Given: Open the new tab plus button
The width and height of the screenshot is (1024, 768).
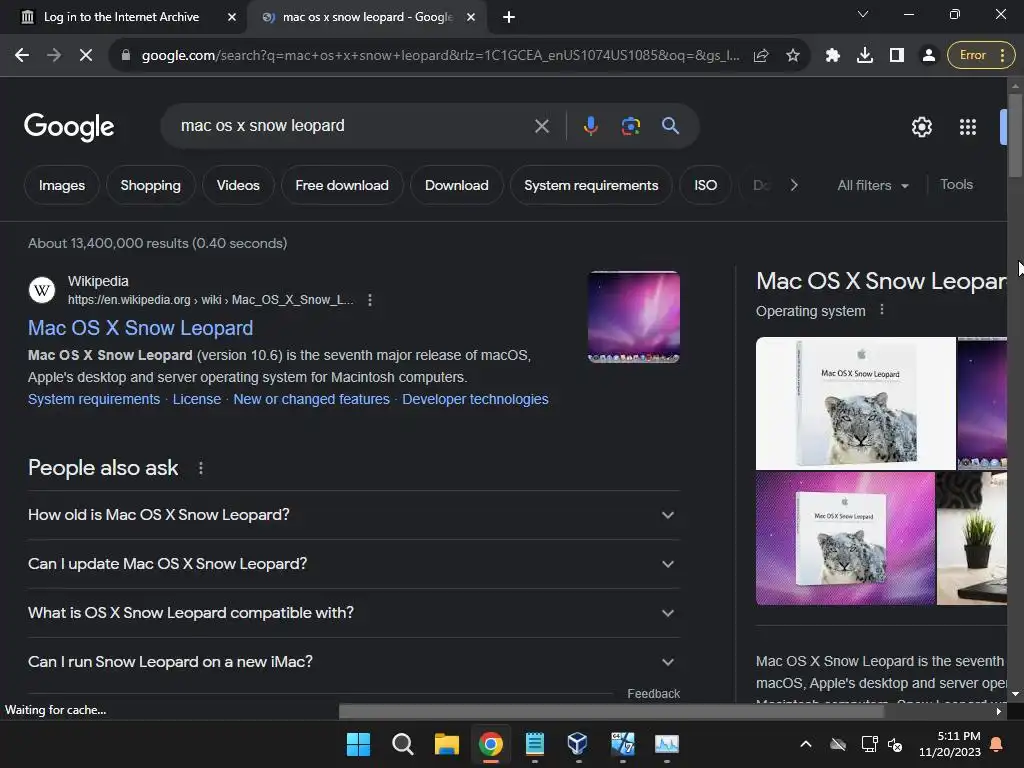Looking at the screenshot, I should pos(509,17).
